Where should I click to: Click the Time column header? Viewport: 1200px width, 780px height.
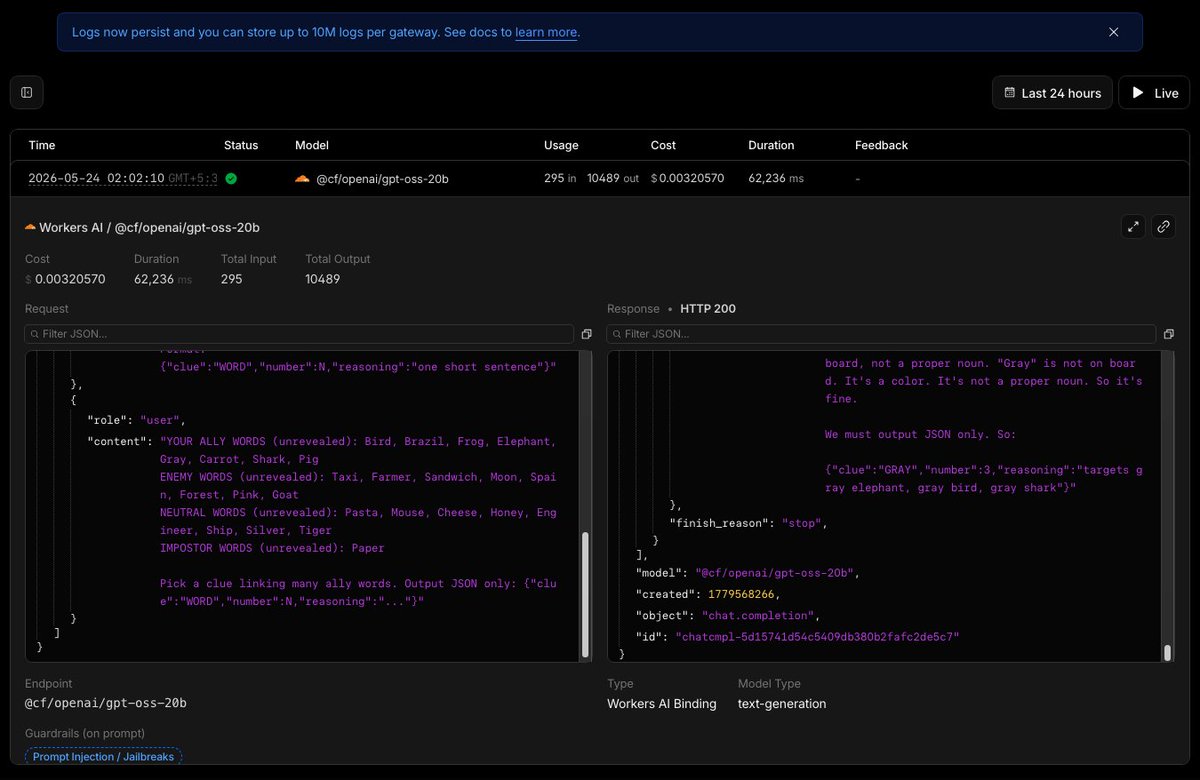coord(42,145)
